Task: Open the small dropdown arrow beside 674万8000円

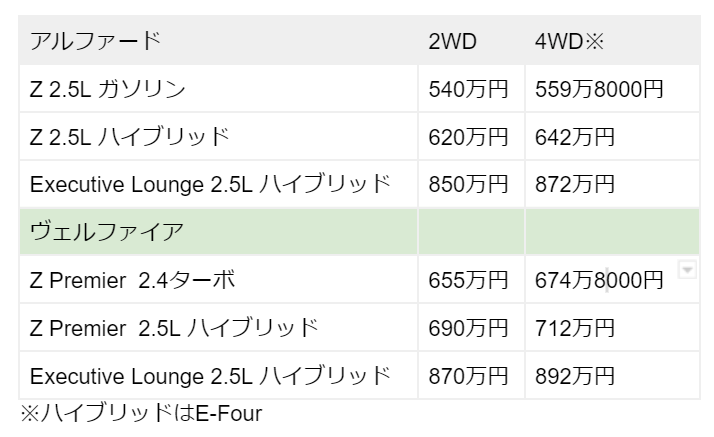Action: point(687,269)
